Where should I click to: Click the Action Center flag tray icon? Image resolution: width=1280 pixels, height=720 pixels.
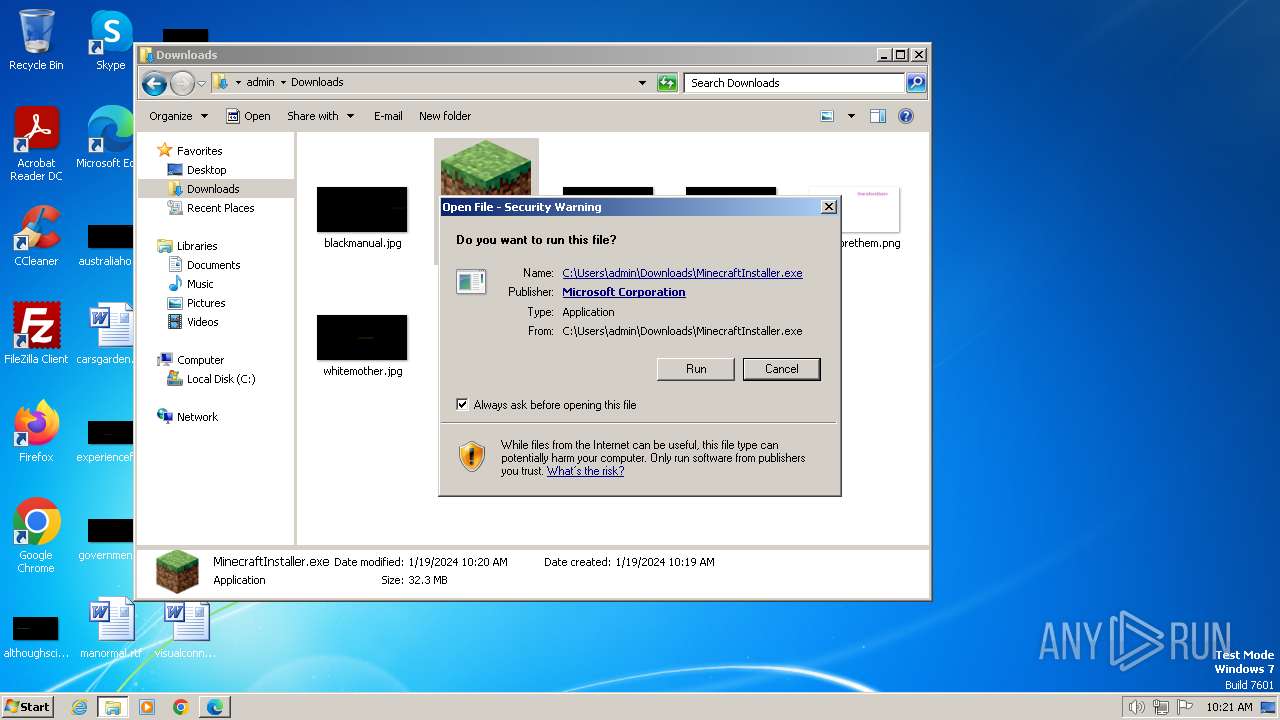pyautogui.click(x=1184, y=707)
